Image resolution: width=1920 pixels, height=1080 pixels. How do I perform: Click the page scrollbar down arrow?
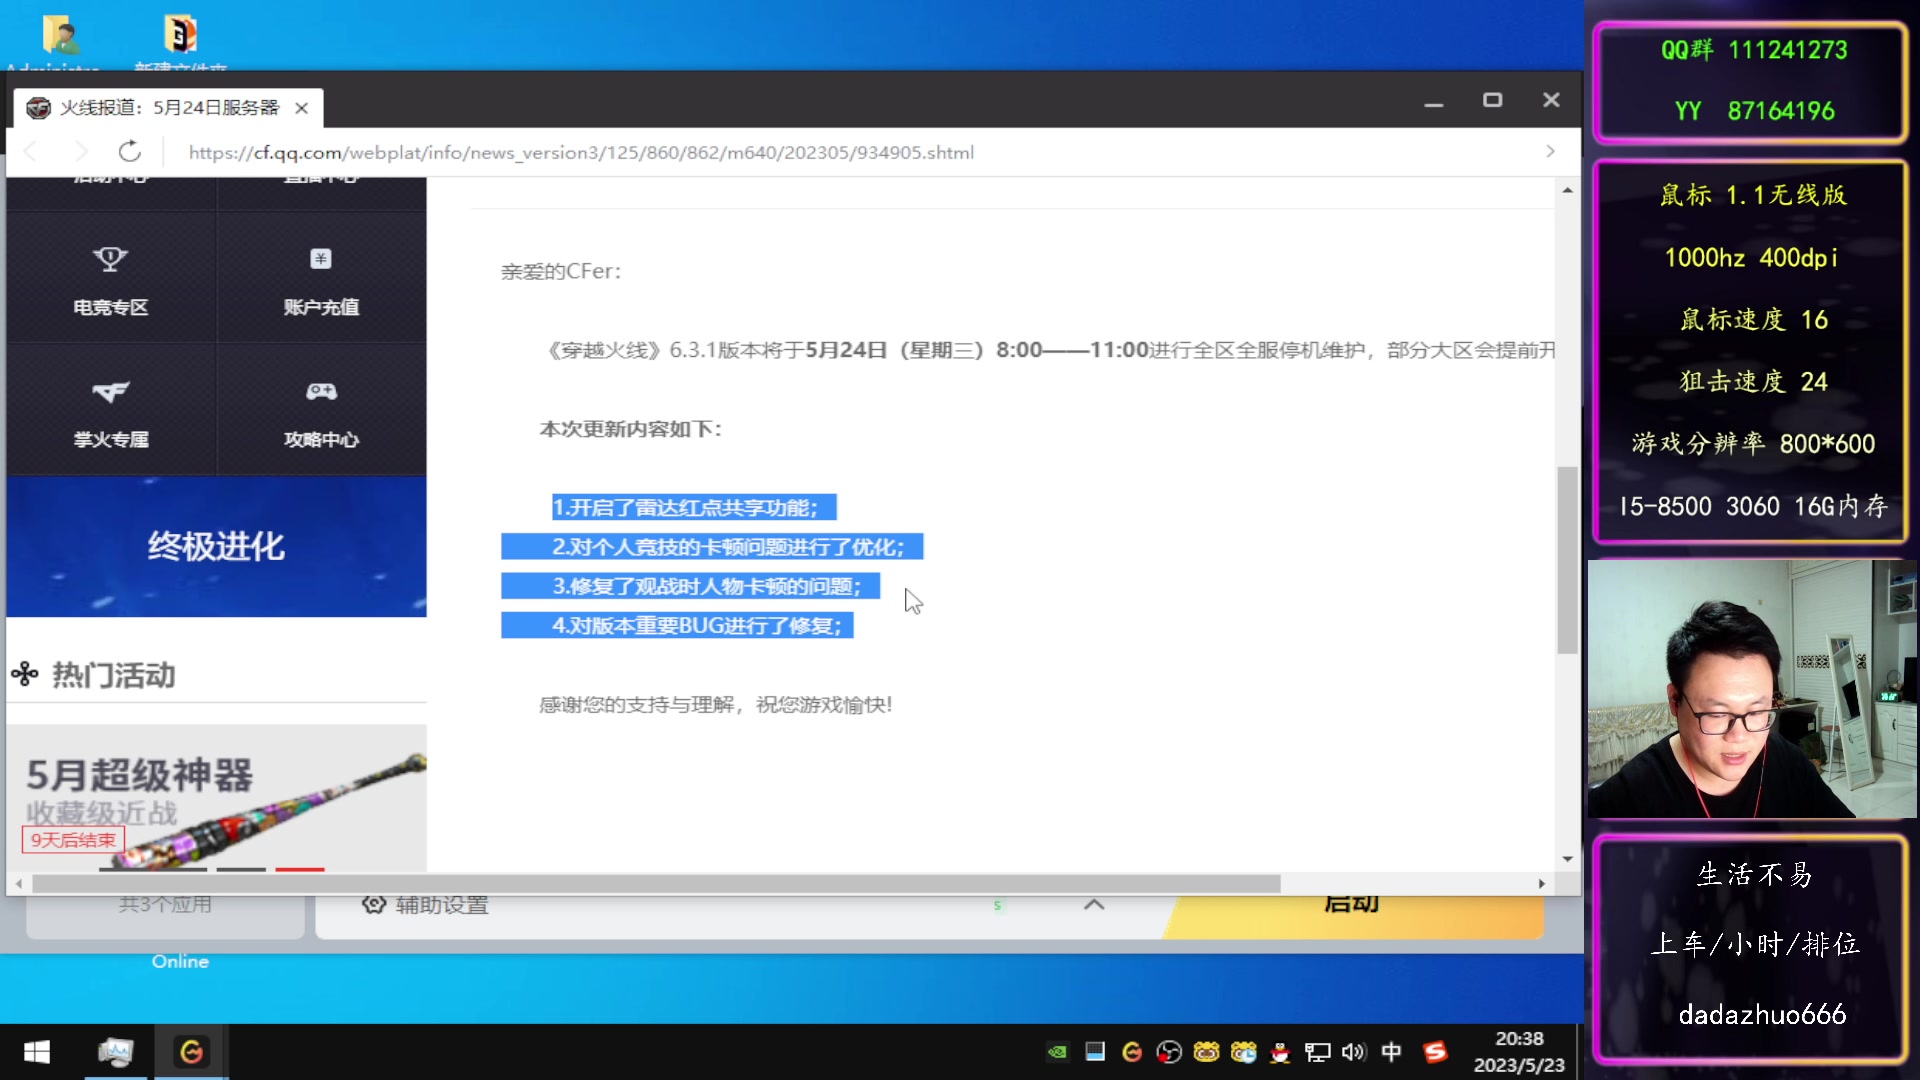click(x=1567, y=859)
